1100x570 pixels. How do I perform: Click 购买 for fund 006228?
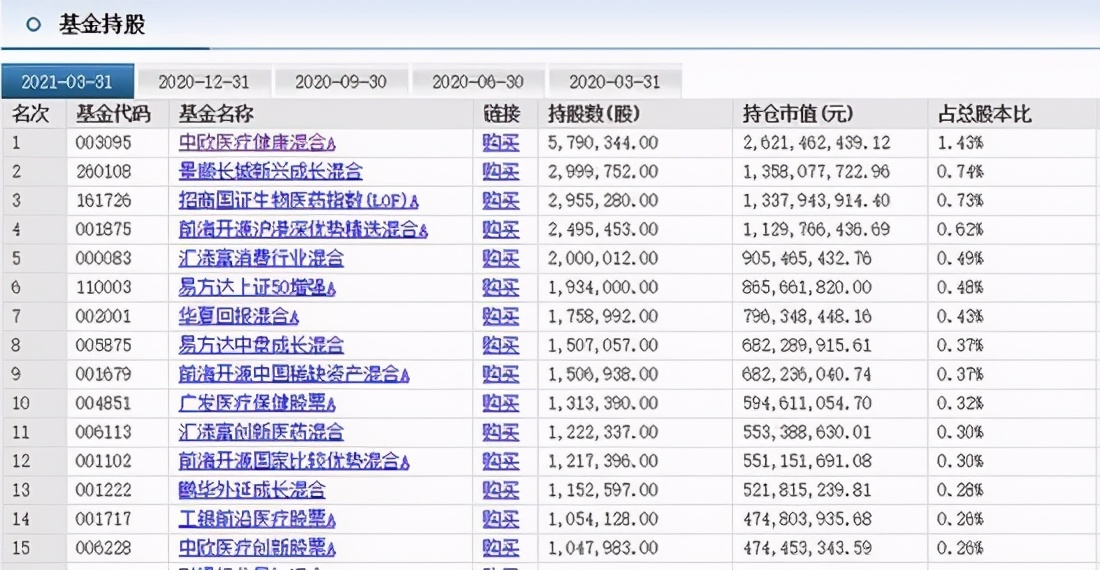(x=501, y=548)
